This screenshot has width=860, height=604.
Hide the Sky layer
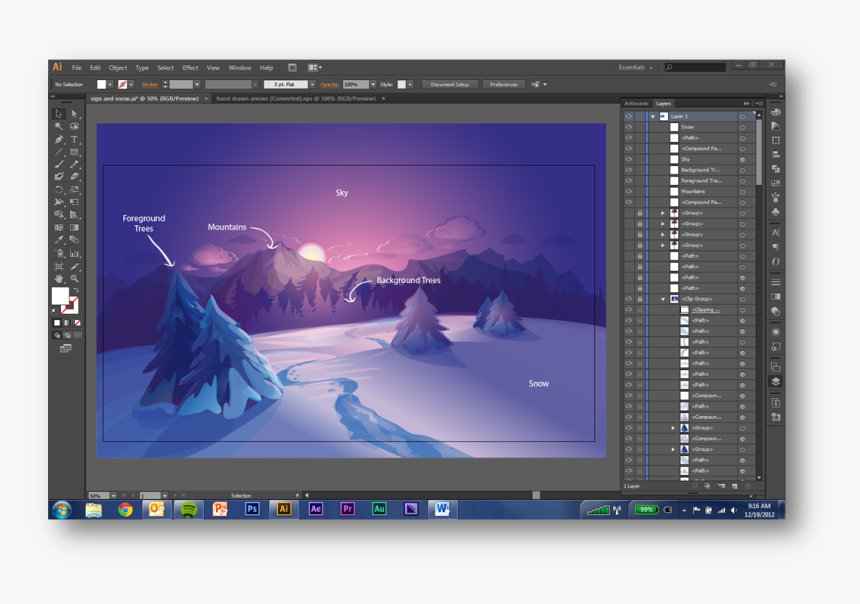628,160
